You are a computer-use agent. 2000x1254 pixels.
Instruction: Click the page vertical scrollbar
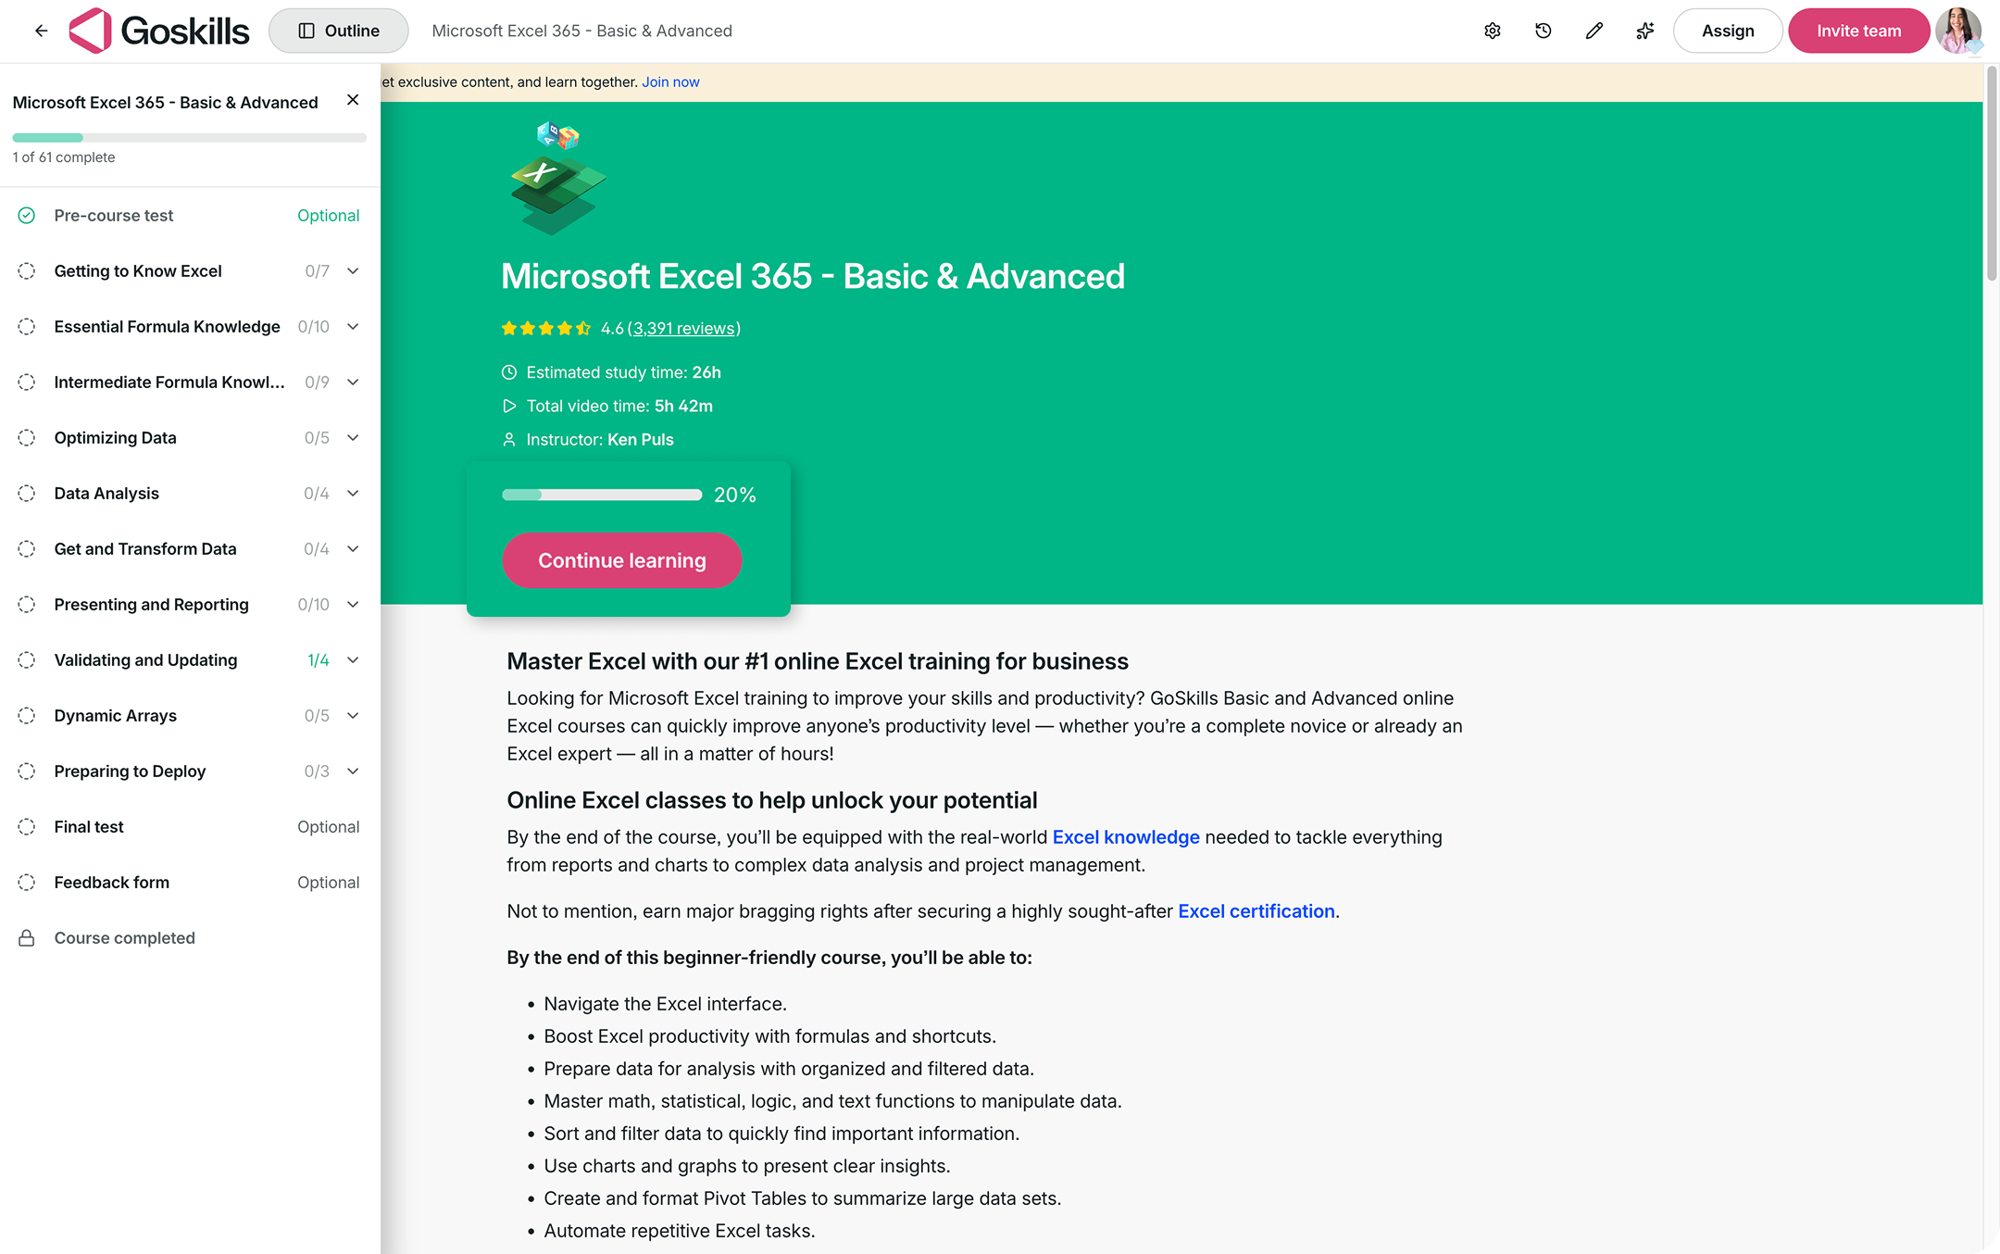tap(1991, 172)
